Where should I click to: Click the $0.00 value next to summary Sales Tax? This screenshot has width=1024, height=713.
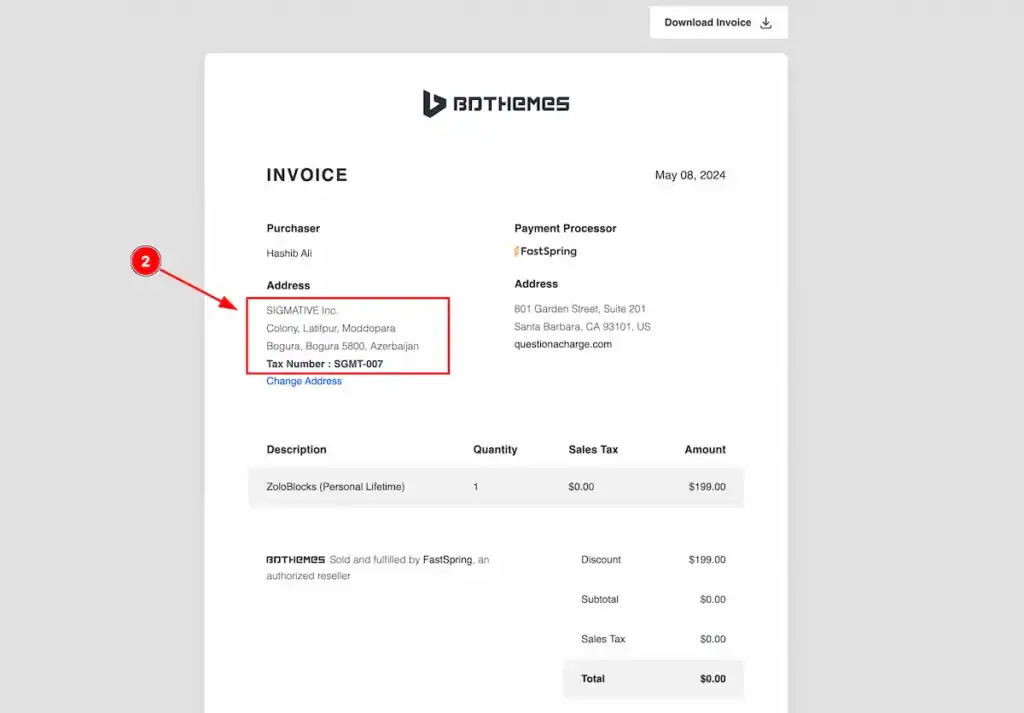pyautogui.click(x=712, y=639)
